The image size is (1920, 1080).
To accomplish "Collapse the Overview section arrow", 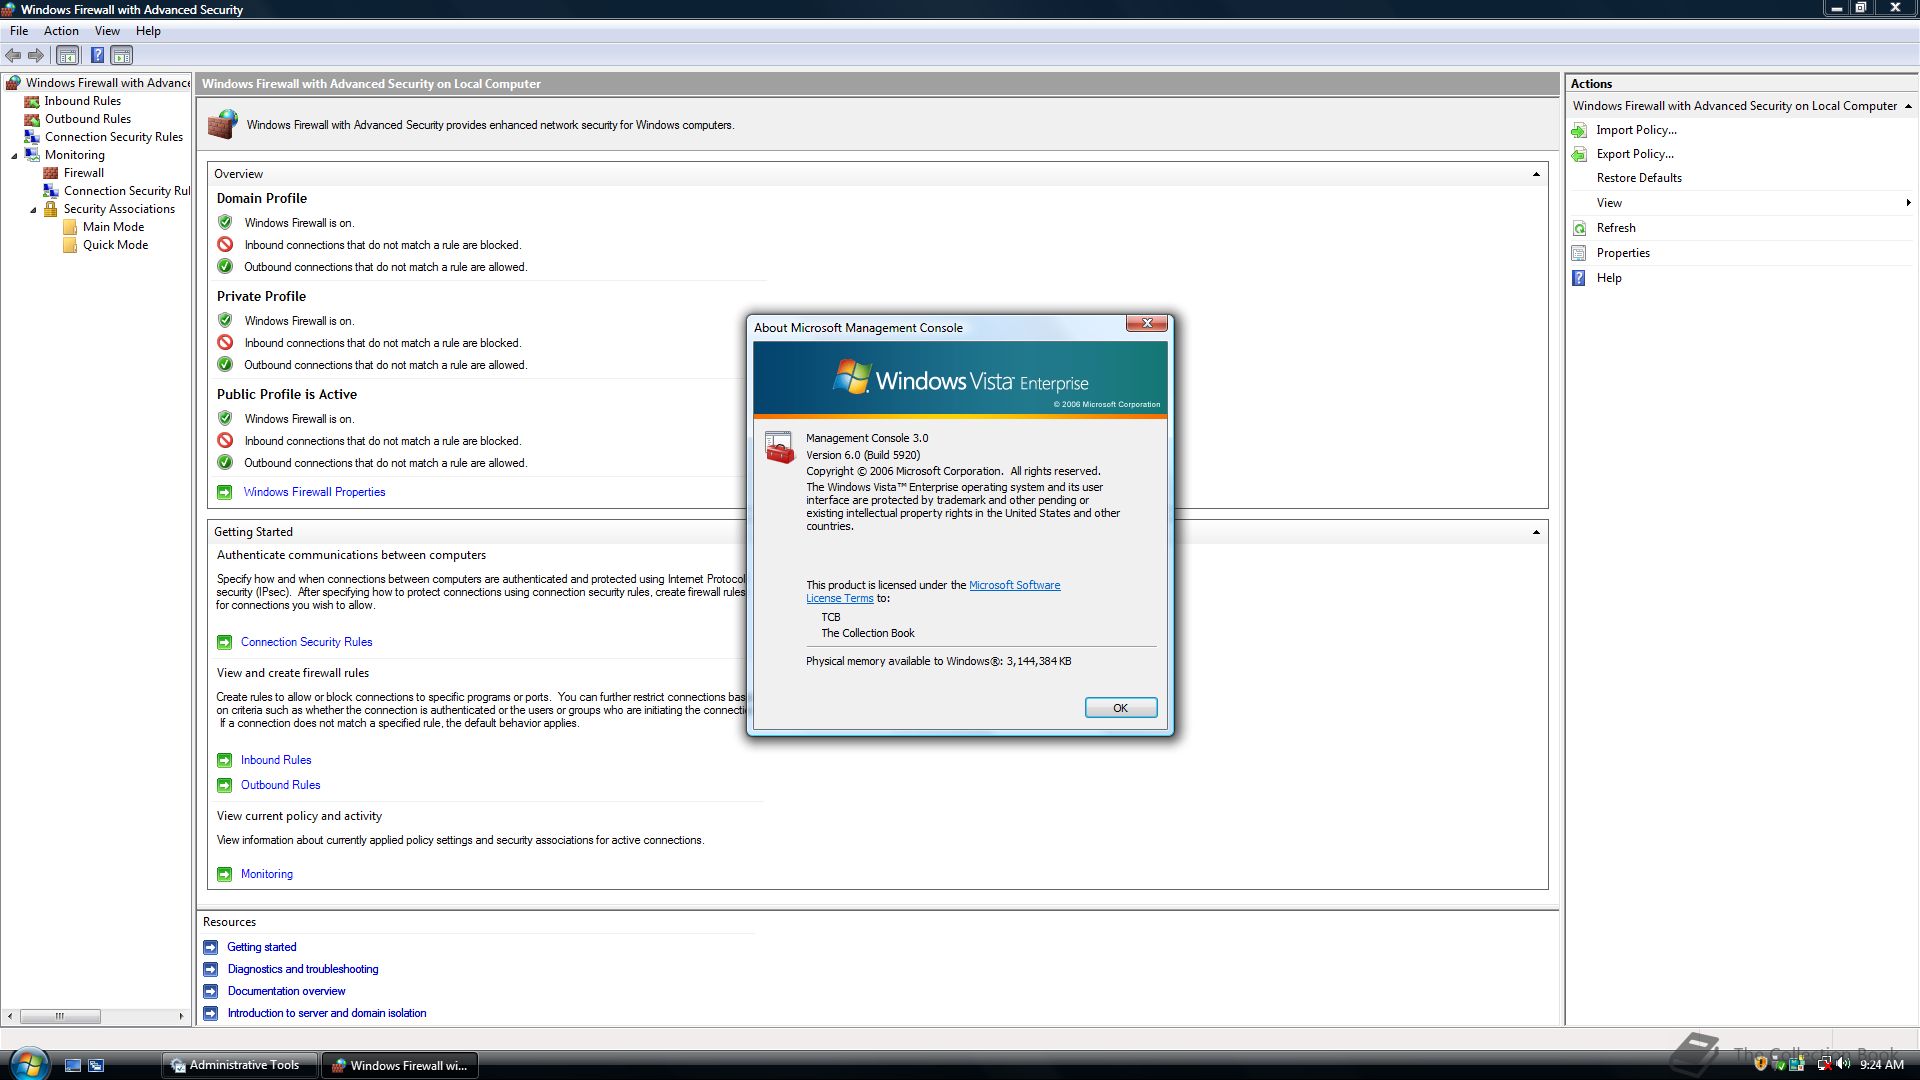I will tap(1536, 175).
